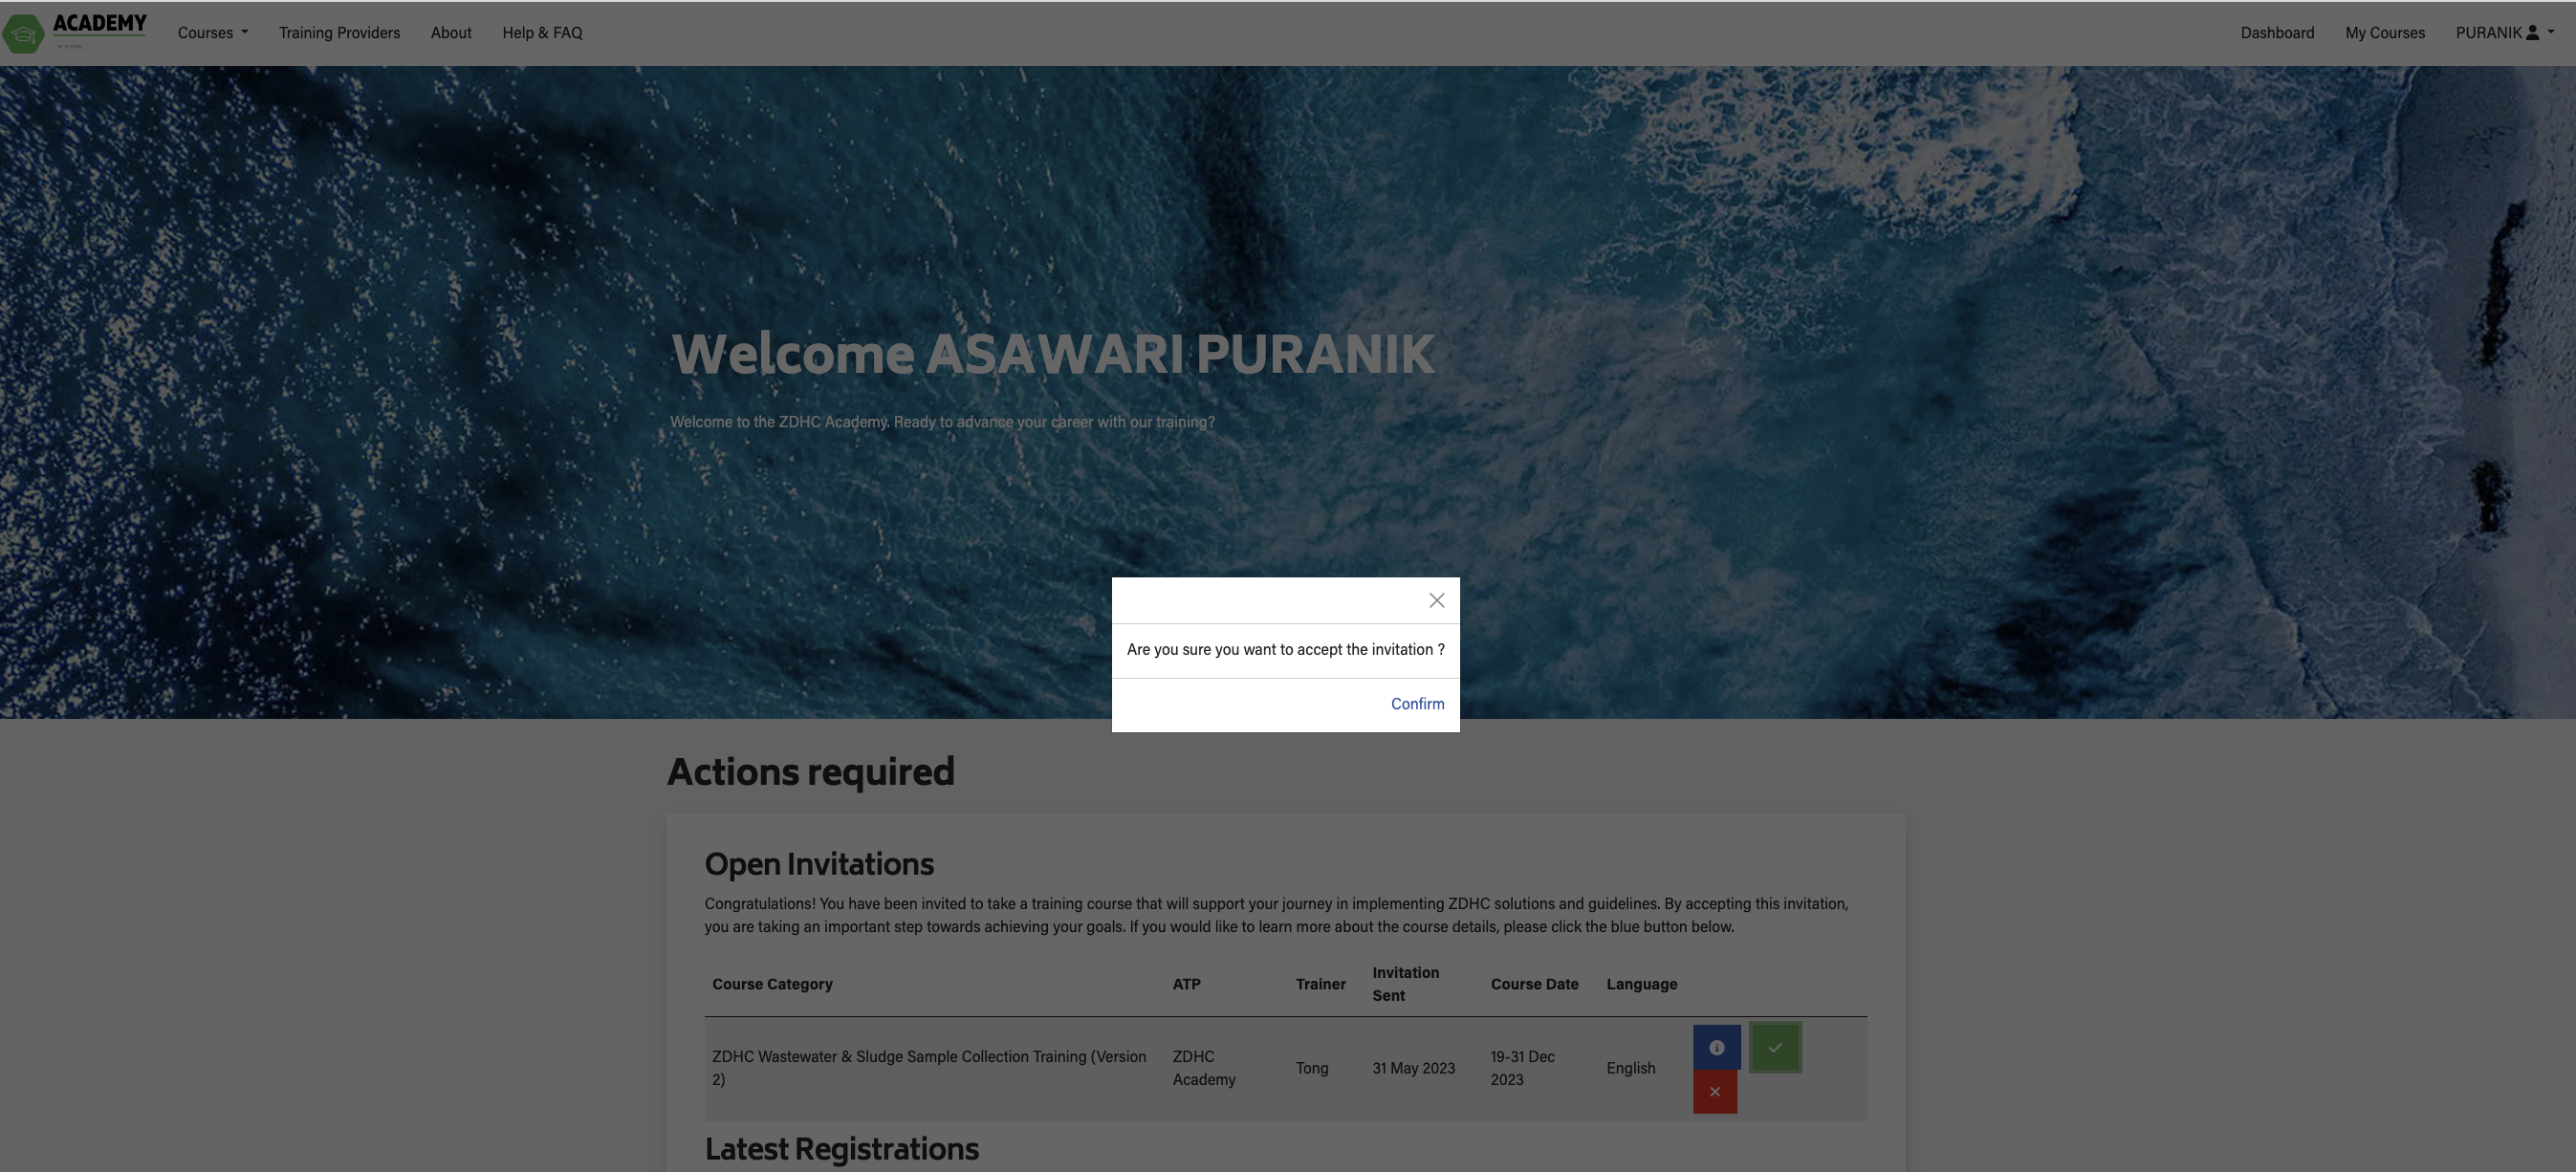Image resolution: width=2576 pixels, height=1172 pixels.
Task: Open the About page
Action: [x=451, y=32]
